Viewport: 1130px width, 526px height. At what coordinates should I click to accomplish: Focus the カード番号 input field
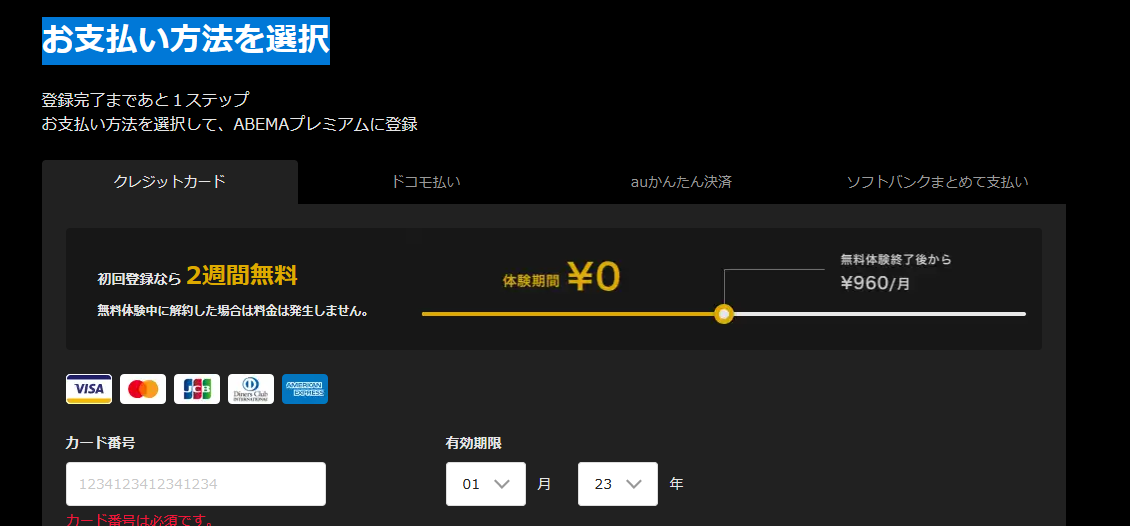pos(196,484)
